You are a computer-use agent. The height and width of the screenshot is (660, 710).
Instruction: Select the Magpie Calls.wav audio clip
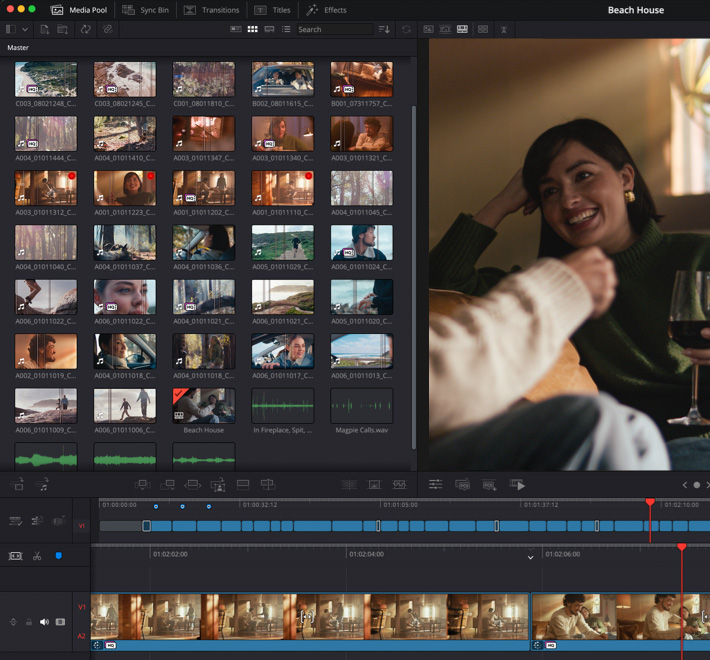tap(361, 406)
